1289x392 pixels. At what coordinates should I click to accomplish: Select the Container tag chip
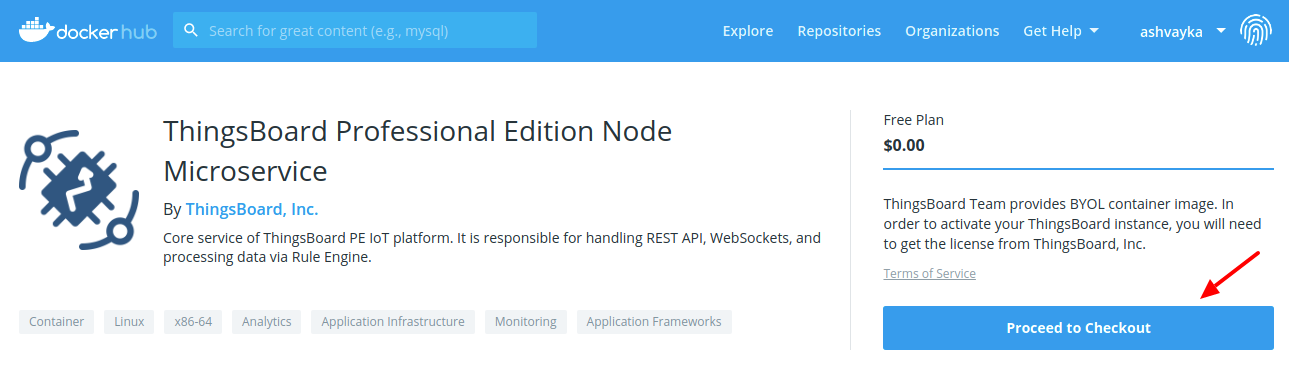coord(56,322)
